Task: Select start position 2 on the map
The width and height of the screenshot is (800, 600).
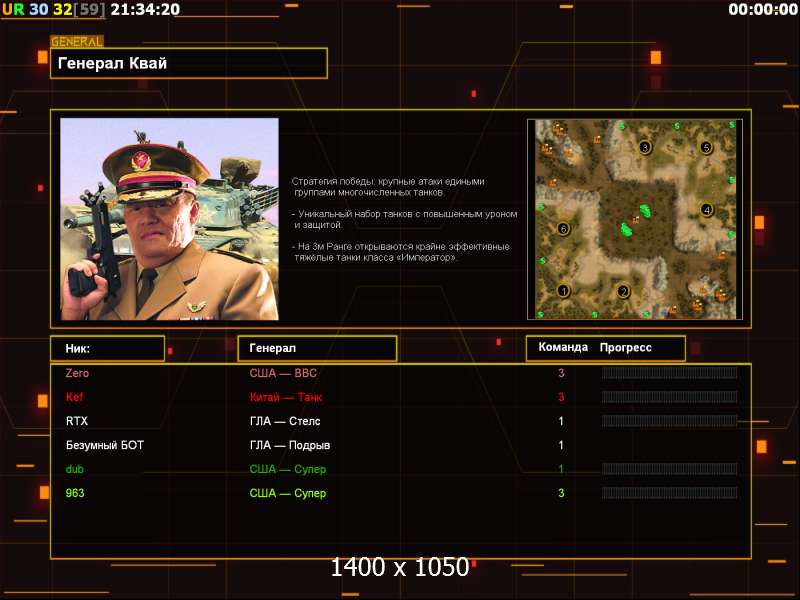Action: coord(623,292)
